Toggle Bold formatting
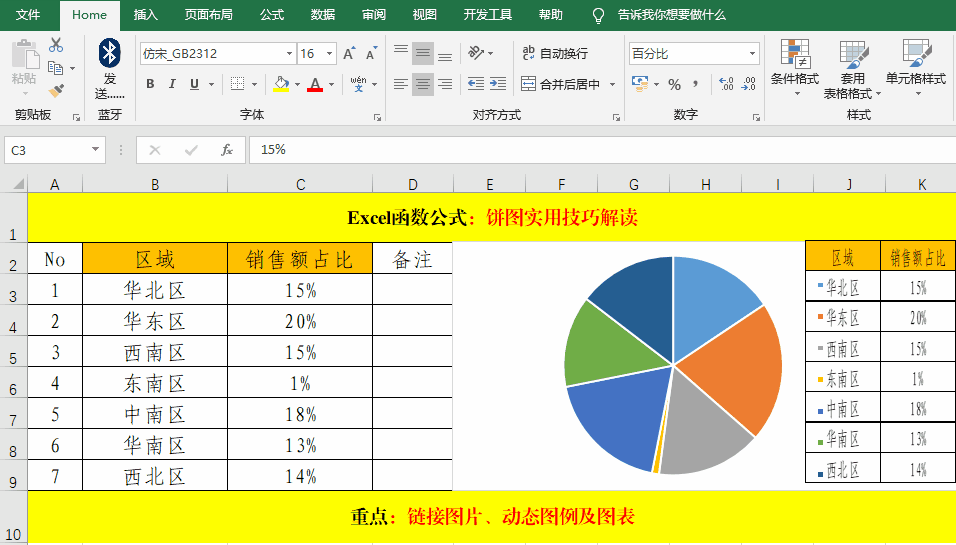956x545 pixels. tap(150, 84)
